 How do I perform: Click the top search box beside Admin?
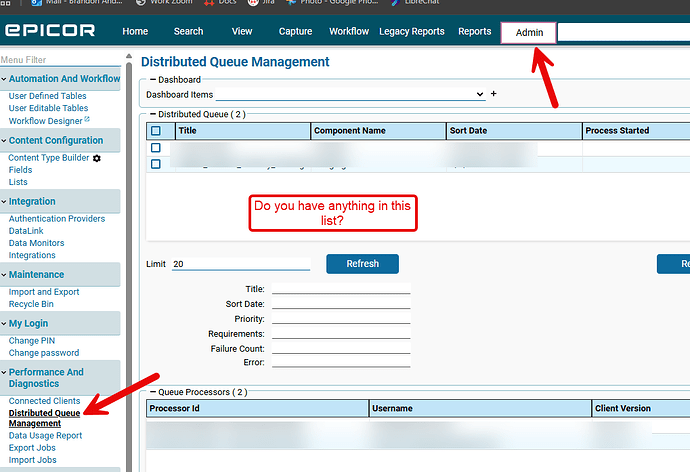624,33
